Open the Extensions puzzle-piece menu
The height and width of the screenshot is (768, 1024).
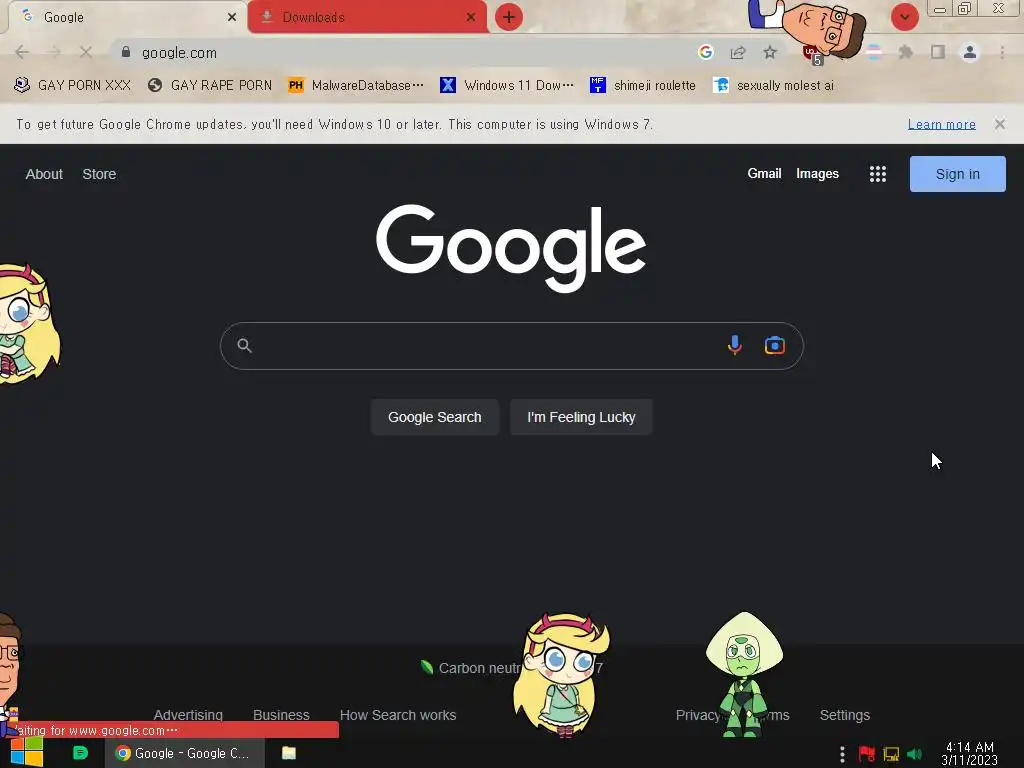(x=905, y=52)
